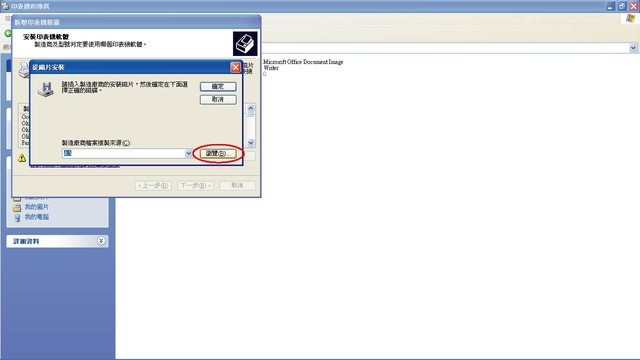Open the manufacturer file source dropdown arrow

click(188, 153)
